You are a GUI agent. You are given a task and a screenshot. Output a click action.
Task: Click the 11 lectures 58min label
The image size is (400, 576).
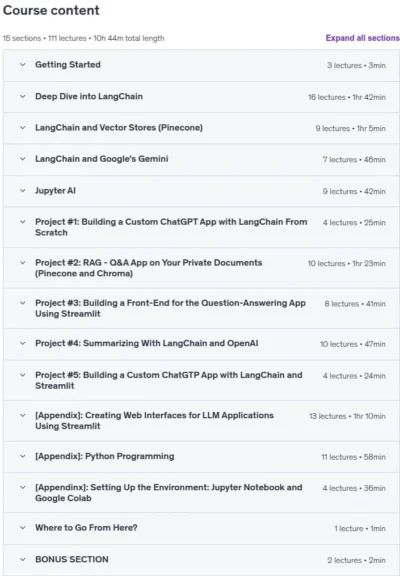coord(353,457)
